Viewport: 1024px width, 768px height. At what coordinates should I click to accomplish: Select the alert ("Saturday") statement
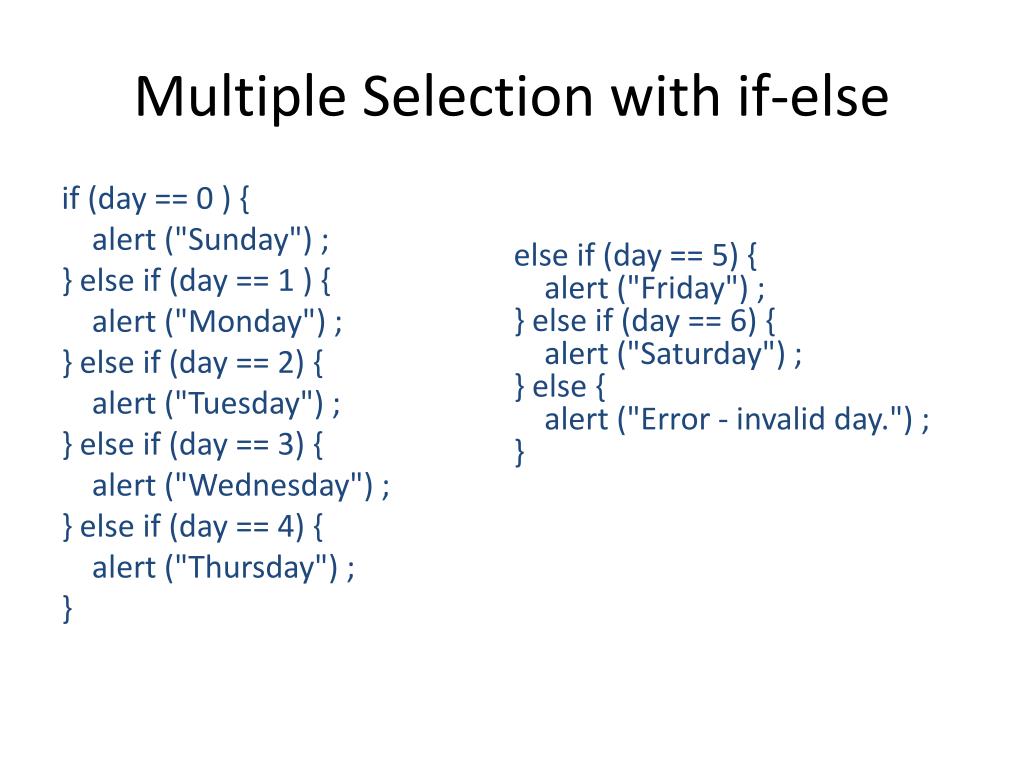673,354
